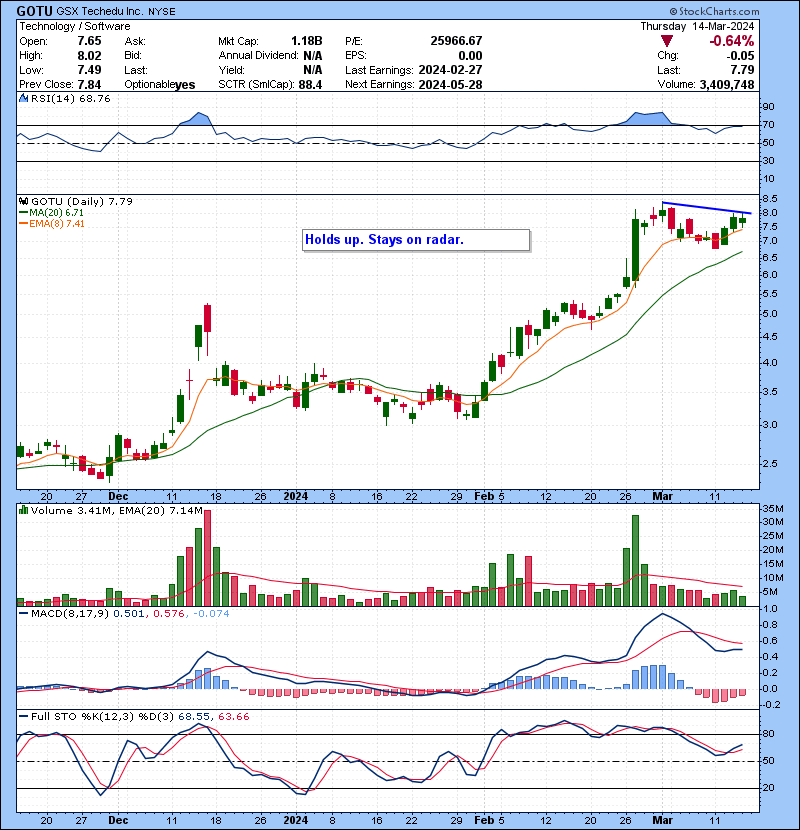Click the MACD histogram value -0.074
This screenshot has width=800, height=830.
[211, 614]
